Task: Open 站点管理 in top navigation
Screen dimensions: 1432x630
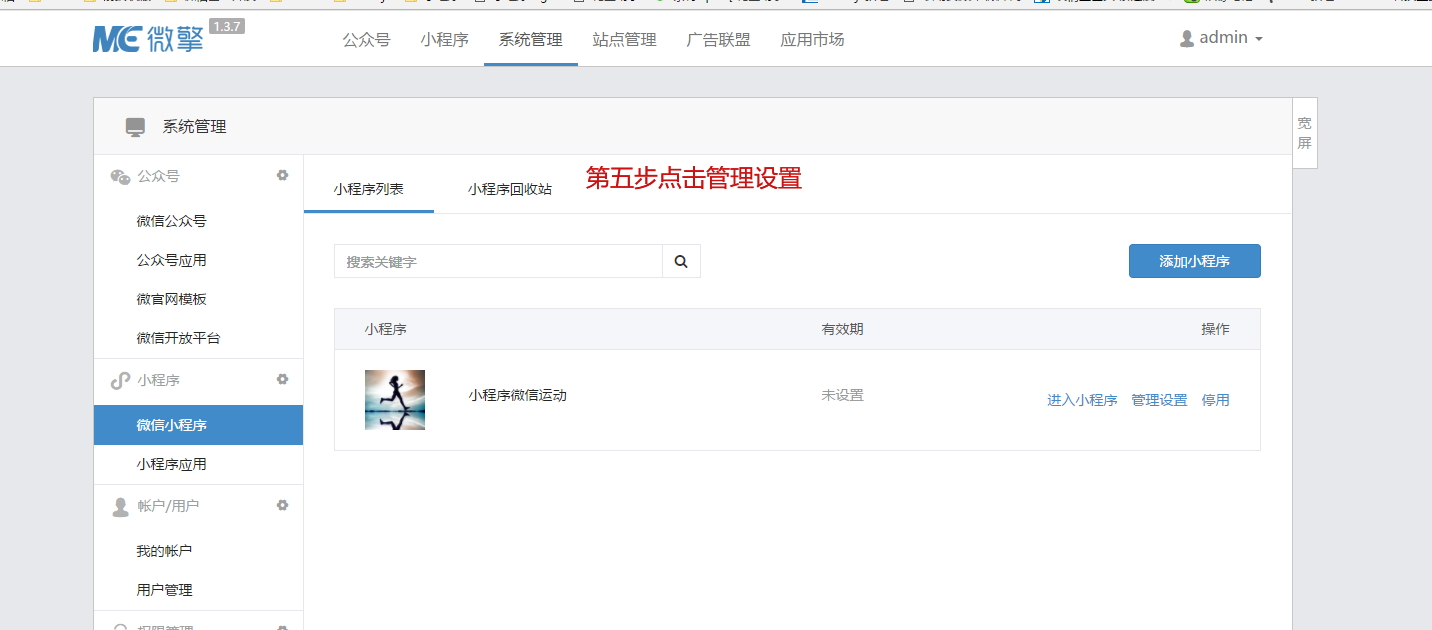Action: pyautogui.click(x=624, y=40)
